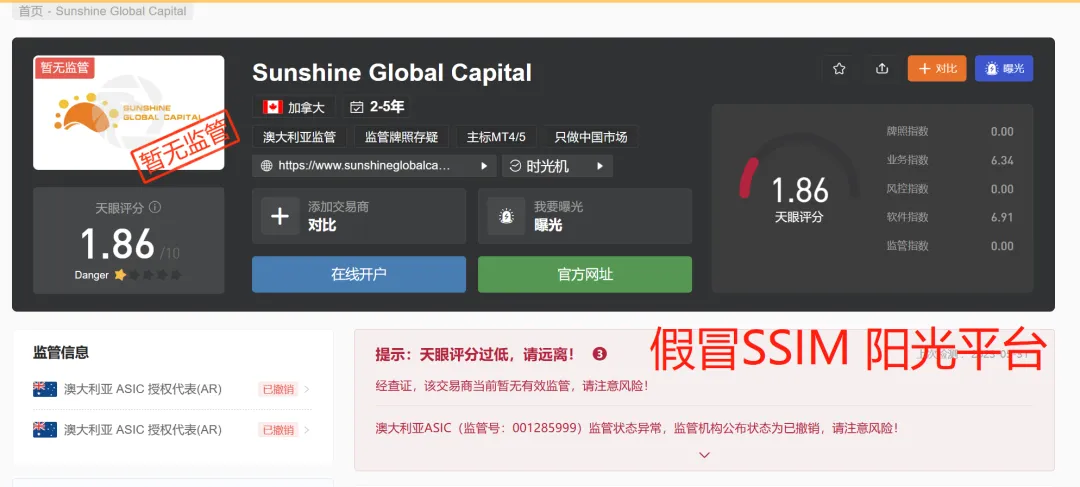This screenshot has height=487, width=1080.
Task: Expand the website URL dropdown arrow
Action: (x=484, y=166)
